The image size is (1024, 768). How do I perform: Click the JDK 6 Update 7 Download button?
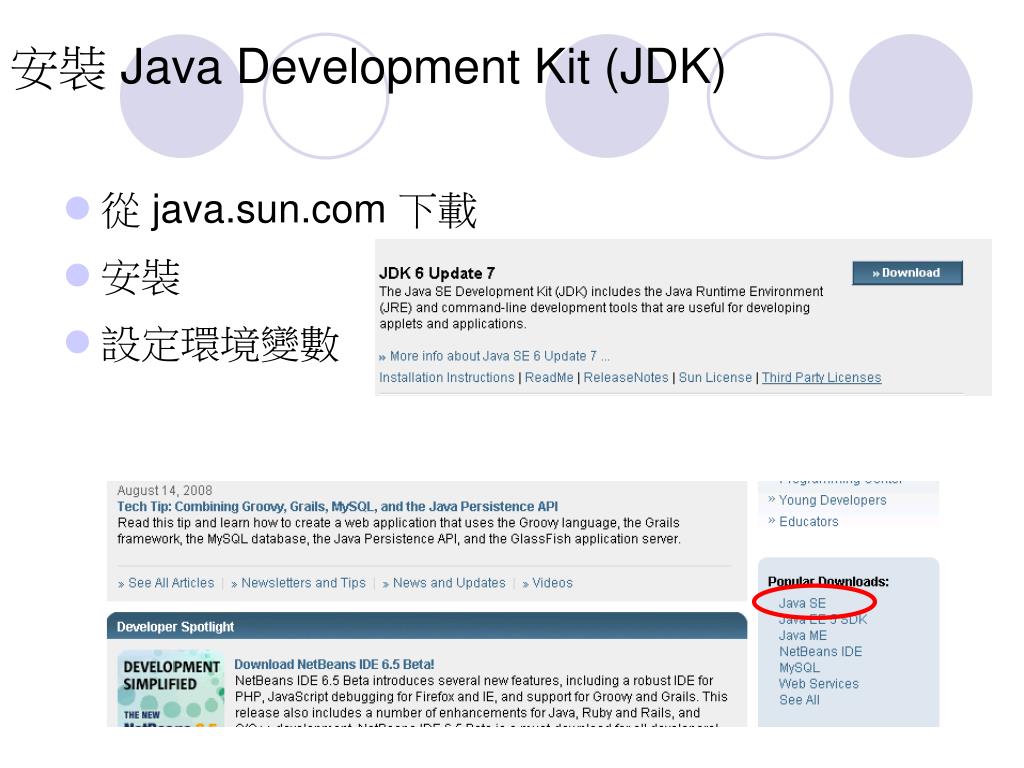tap(907, 273)
